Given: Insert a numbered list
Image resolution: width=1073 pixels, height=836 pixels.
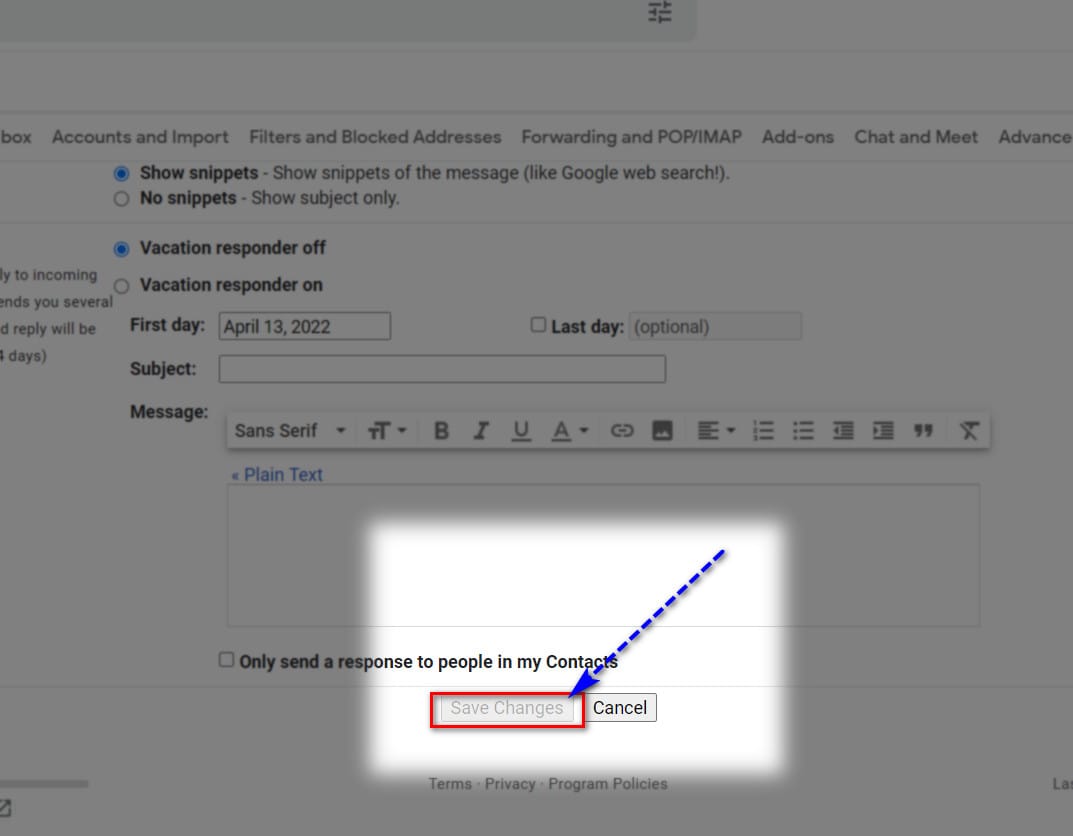Looking at the screenshot, I should coord(763,431).
